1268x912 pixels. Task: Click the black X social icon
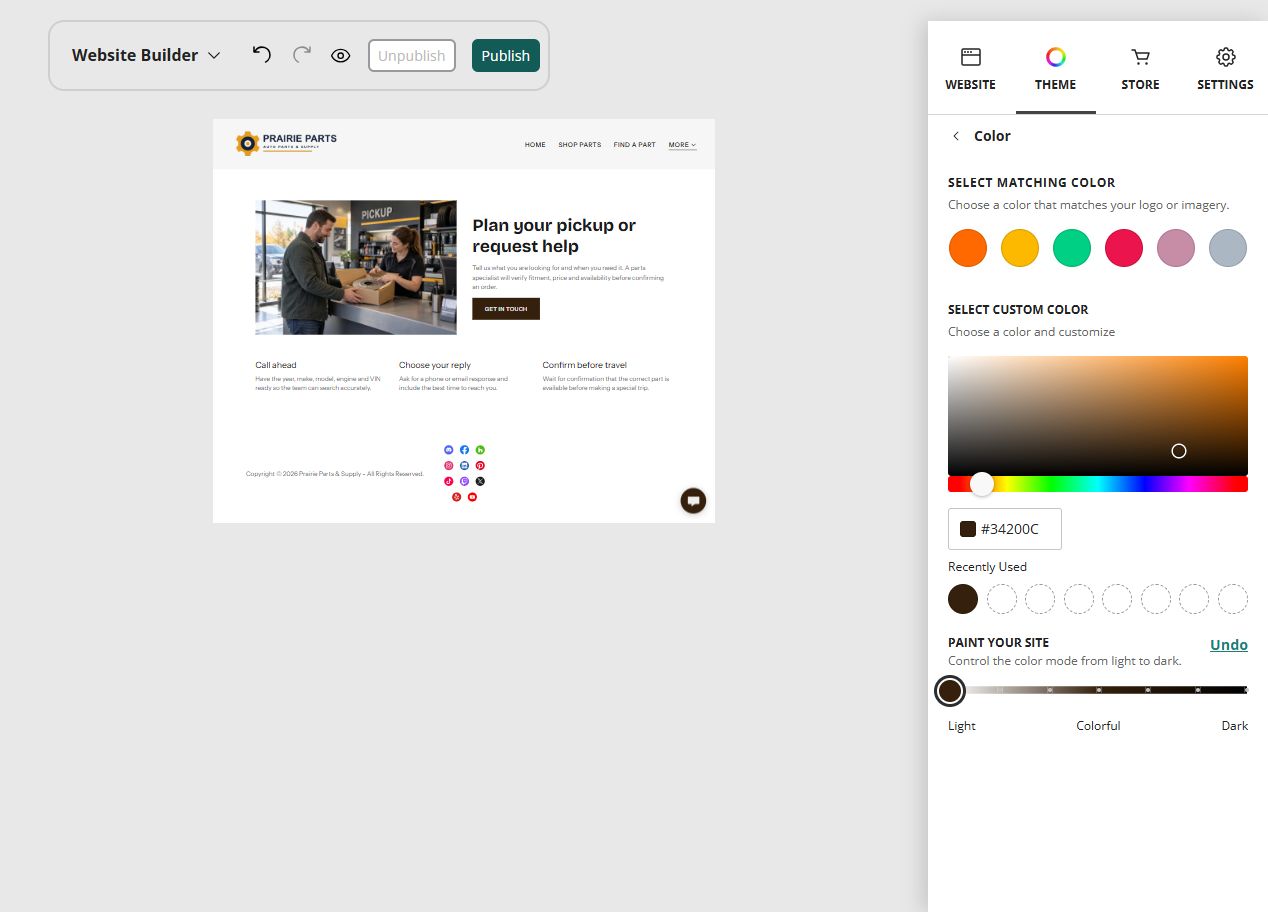click(x=480, y=481)
